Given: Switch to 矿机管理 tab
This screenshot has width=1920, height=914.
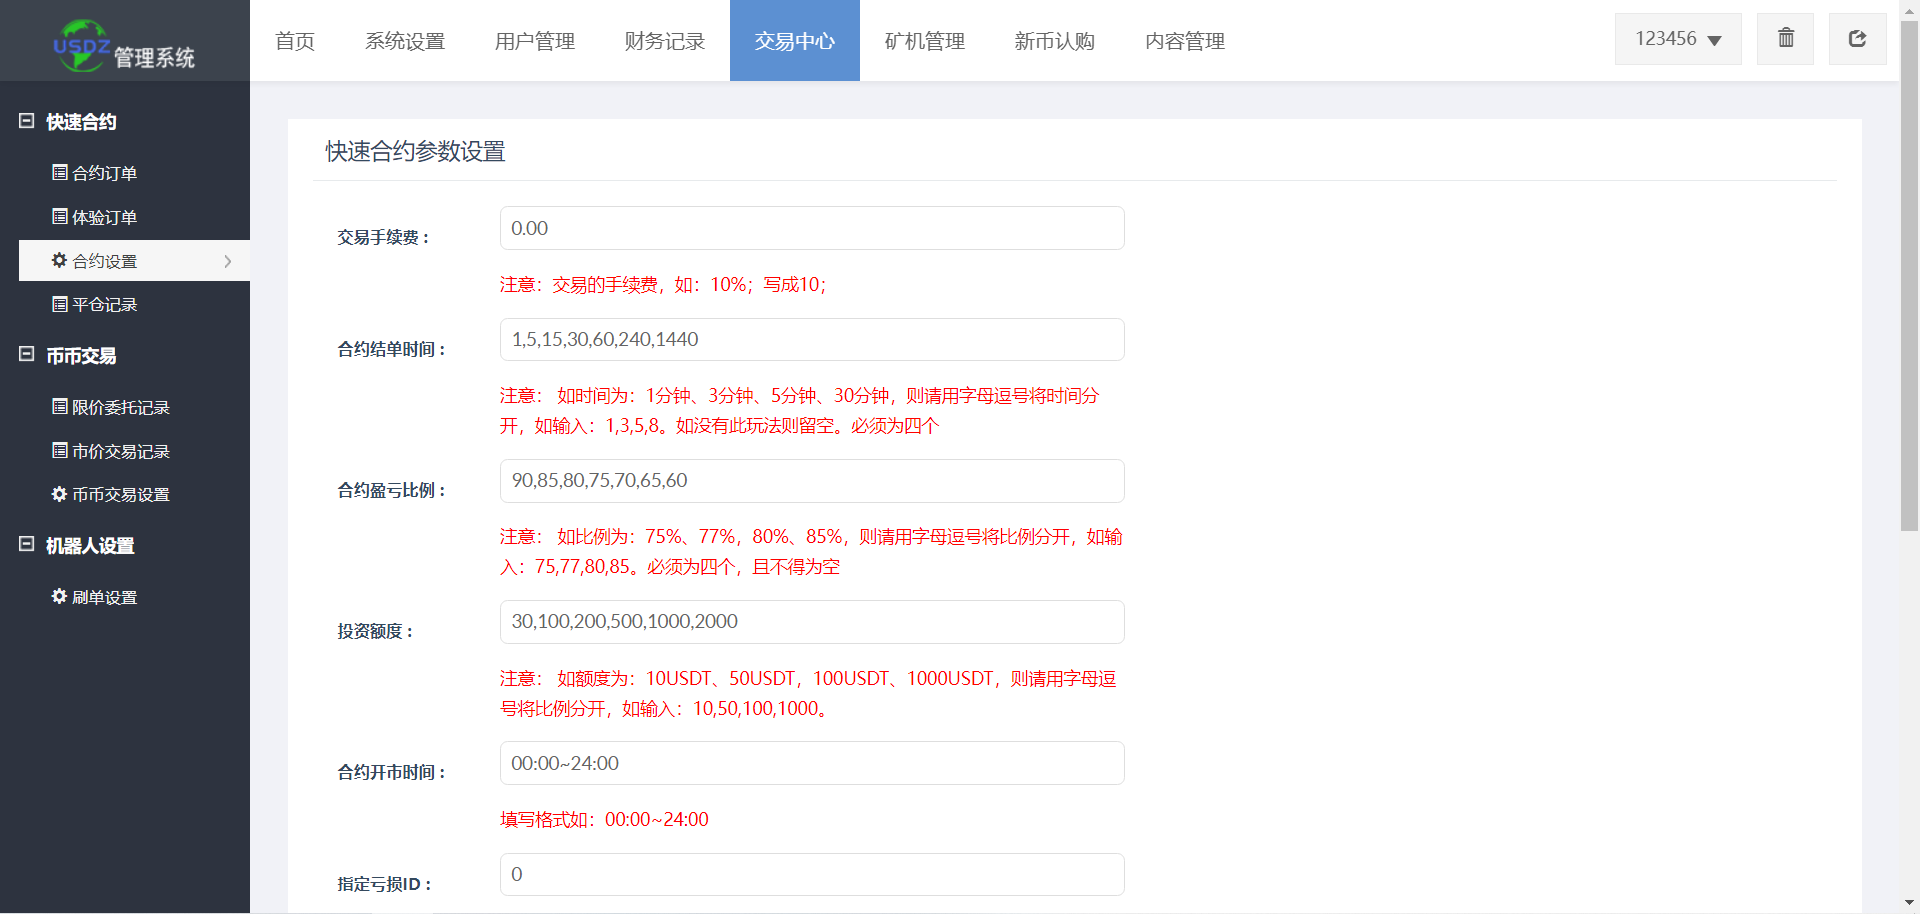Looking at the screenshot, I should [x=924, y=41].
